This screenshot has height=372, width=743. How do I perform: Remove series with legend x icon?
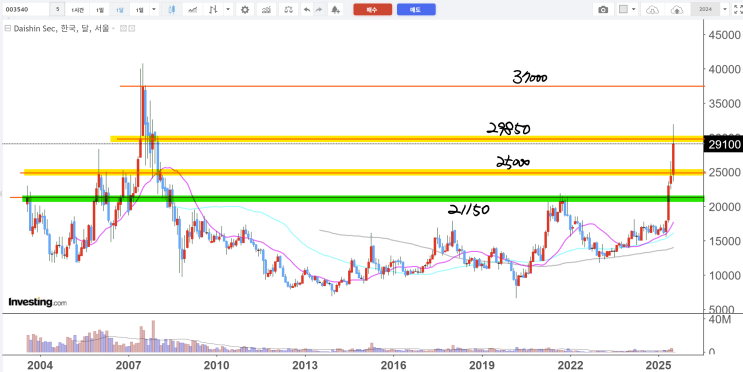pyautogui.click(x=131, y=28)
